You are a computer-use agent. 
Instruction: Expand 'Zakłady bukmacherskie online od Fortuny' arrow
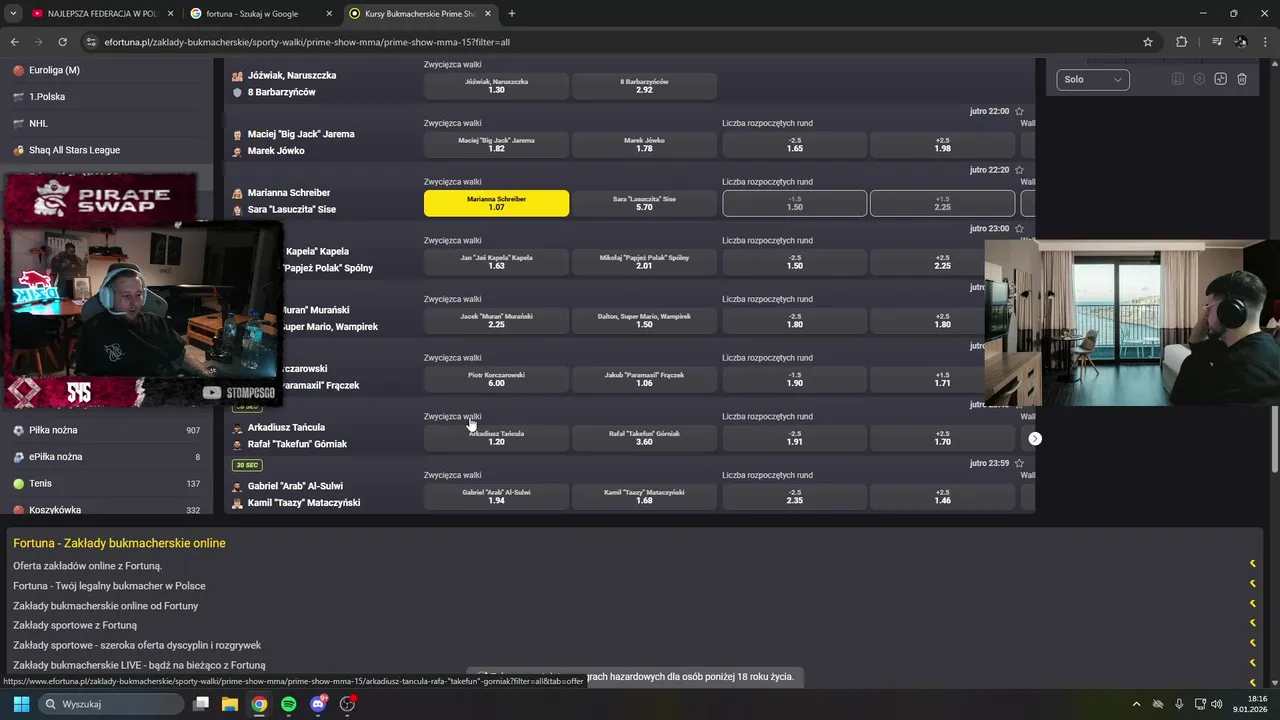[1252, 603]
